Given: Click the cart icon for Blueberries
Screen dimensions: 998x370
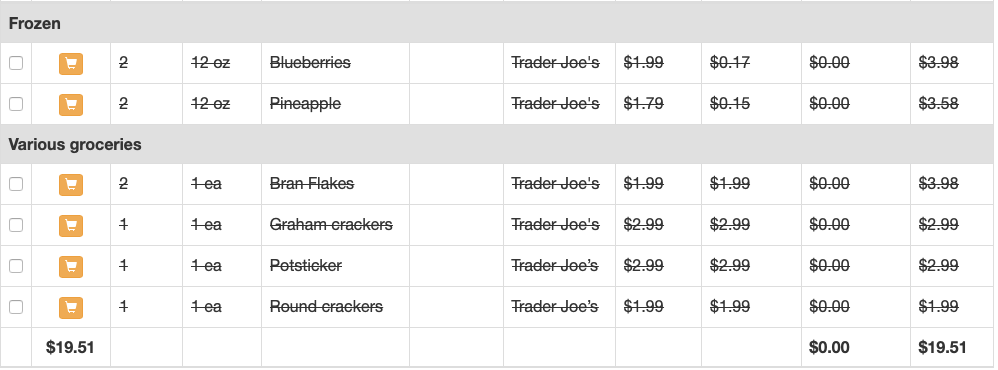Looking at the screenshot, I should point(71,64).
